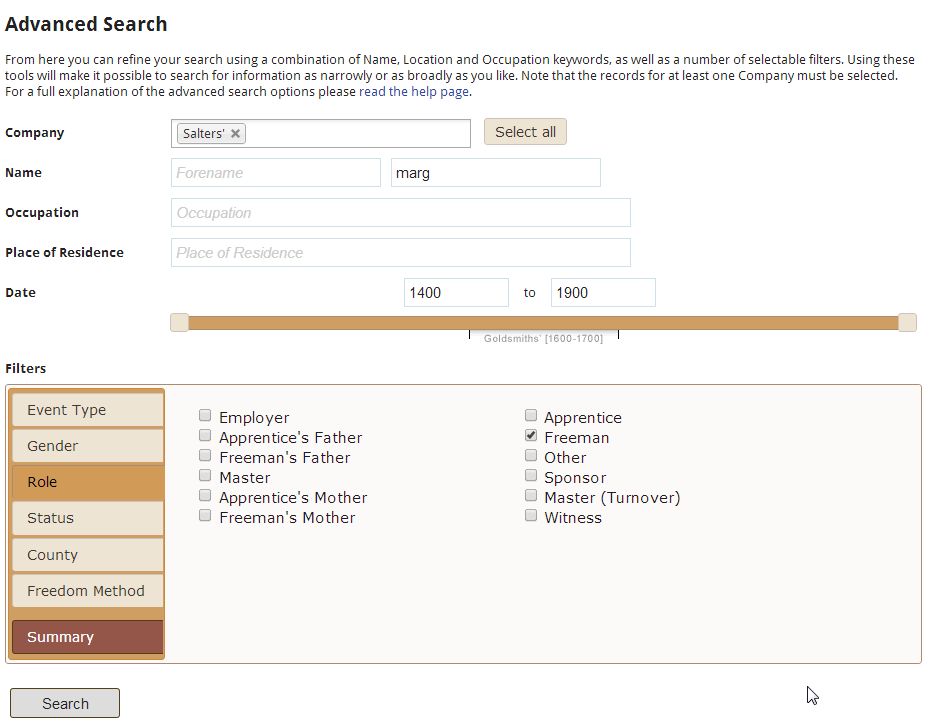This screenshot has width=933, height=726.
Task: Uncheck the Freeman role checkbox
Action: [x=531, y=436]
